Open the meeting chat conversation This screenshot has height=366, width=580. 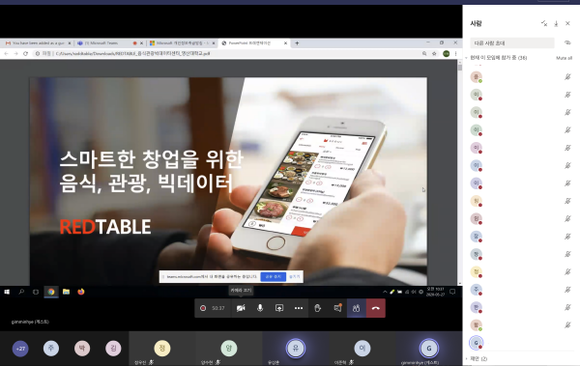337,308
